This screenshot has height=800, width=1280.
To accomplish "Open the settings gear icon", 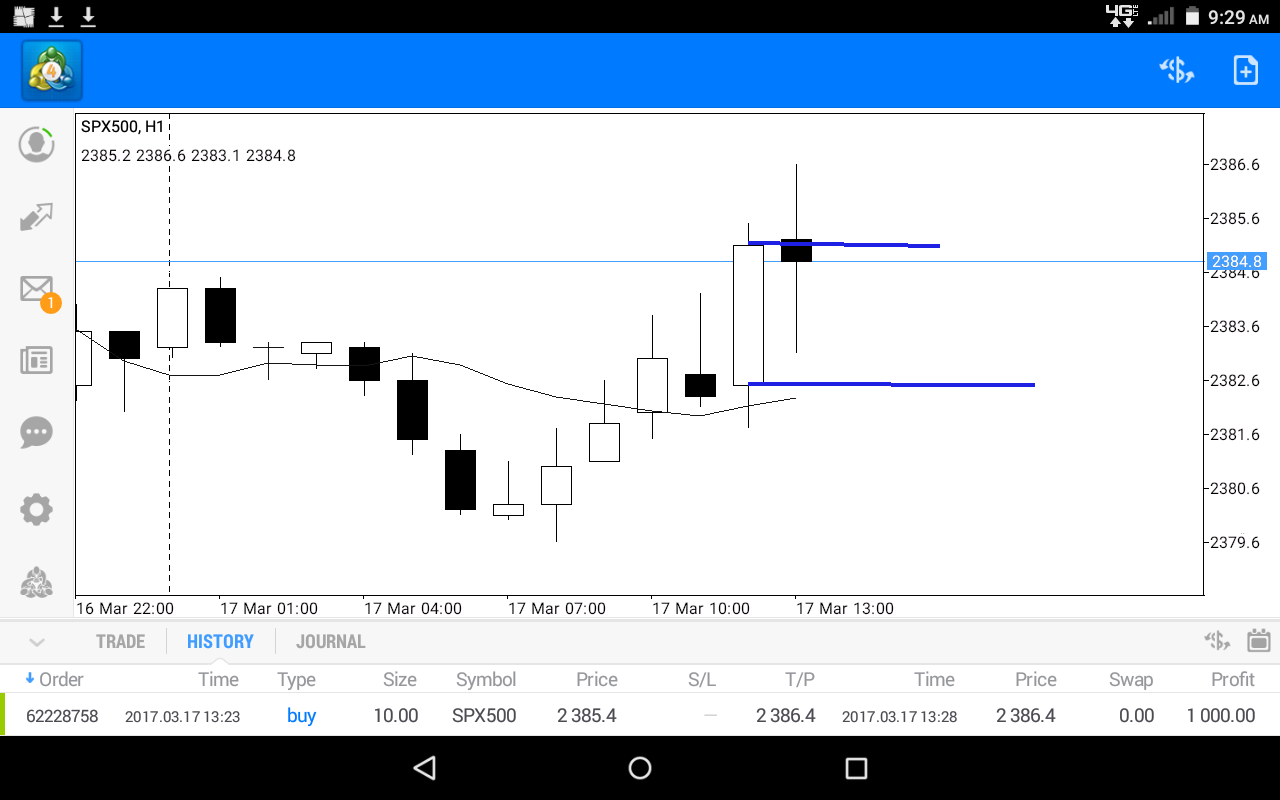I will tap(37, 509).
